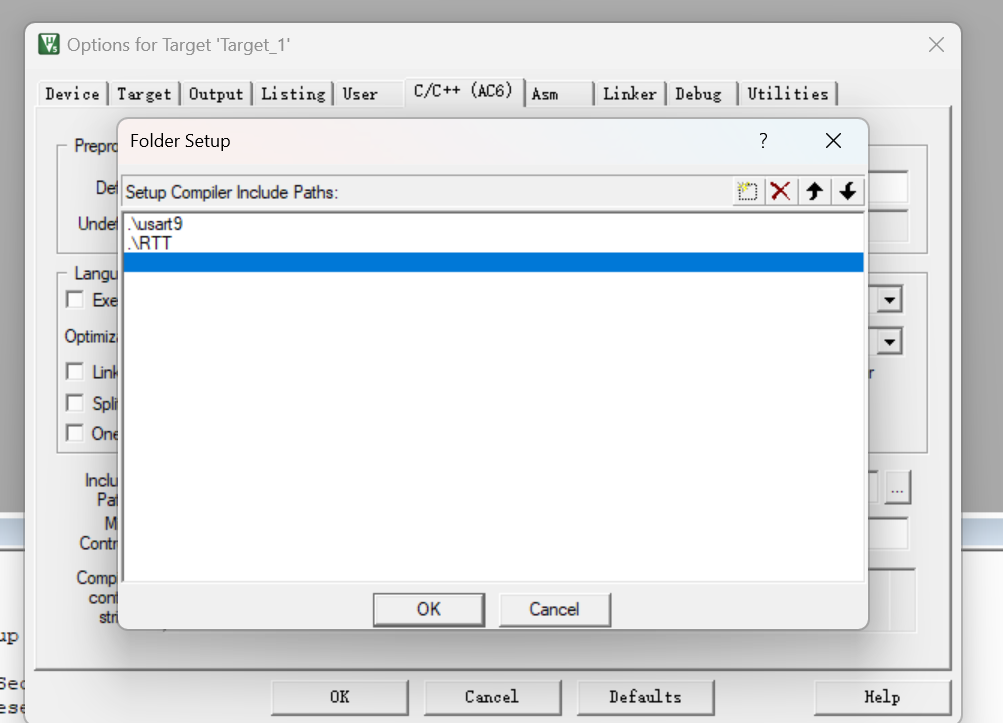
Task: Expand the upper dropdown arrow in Language group
Action: (x=890, y=299)
